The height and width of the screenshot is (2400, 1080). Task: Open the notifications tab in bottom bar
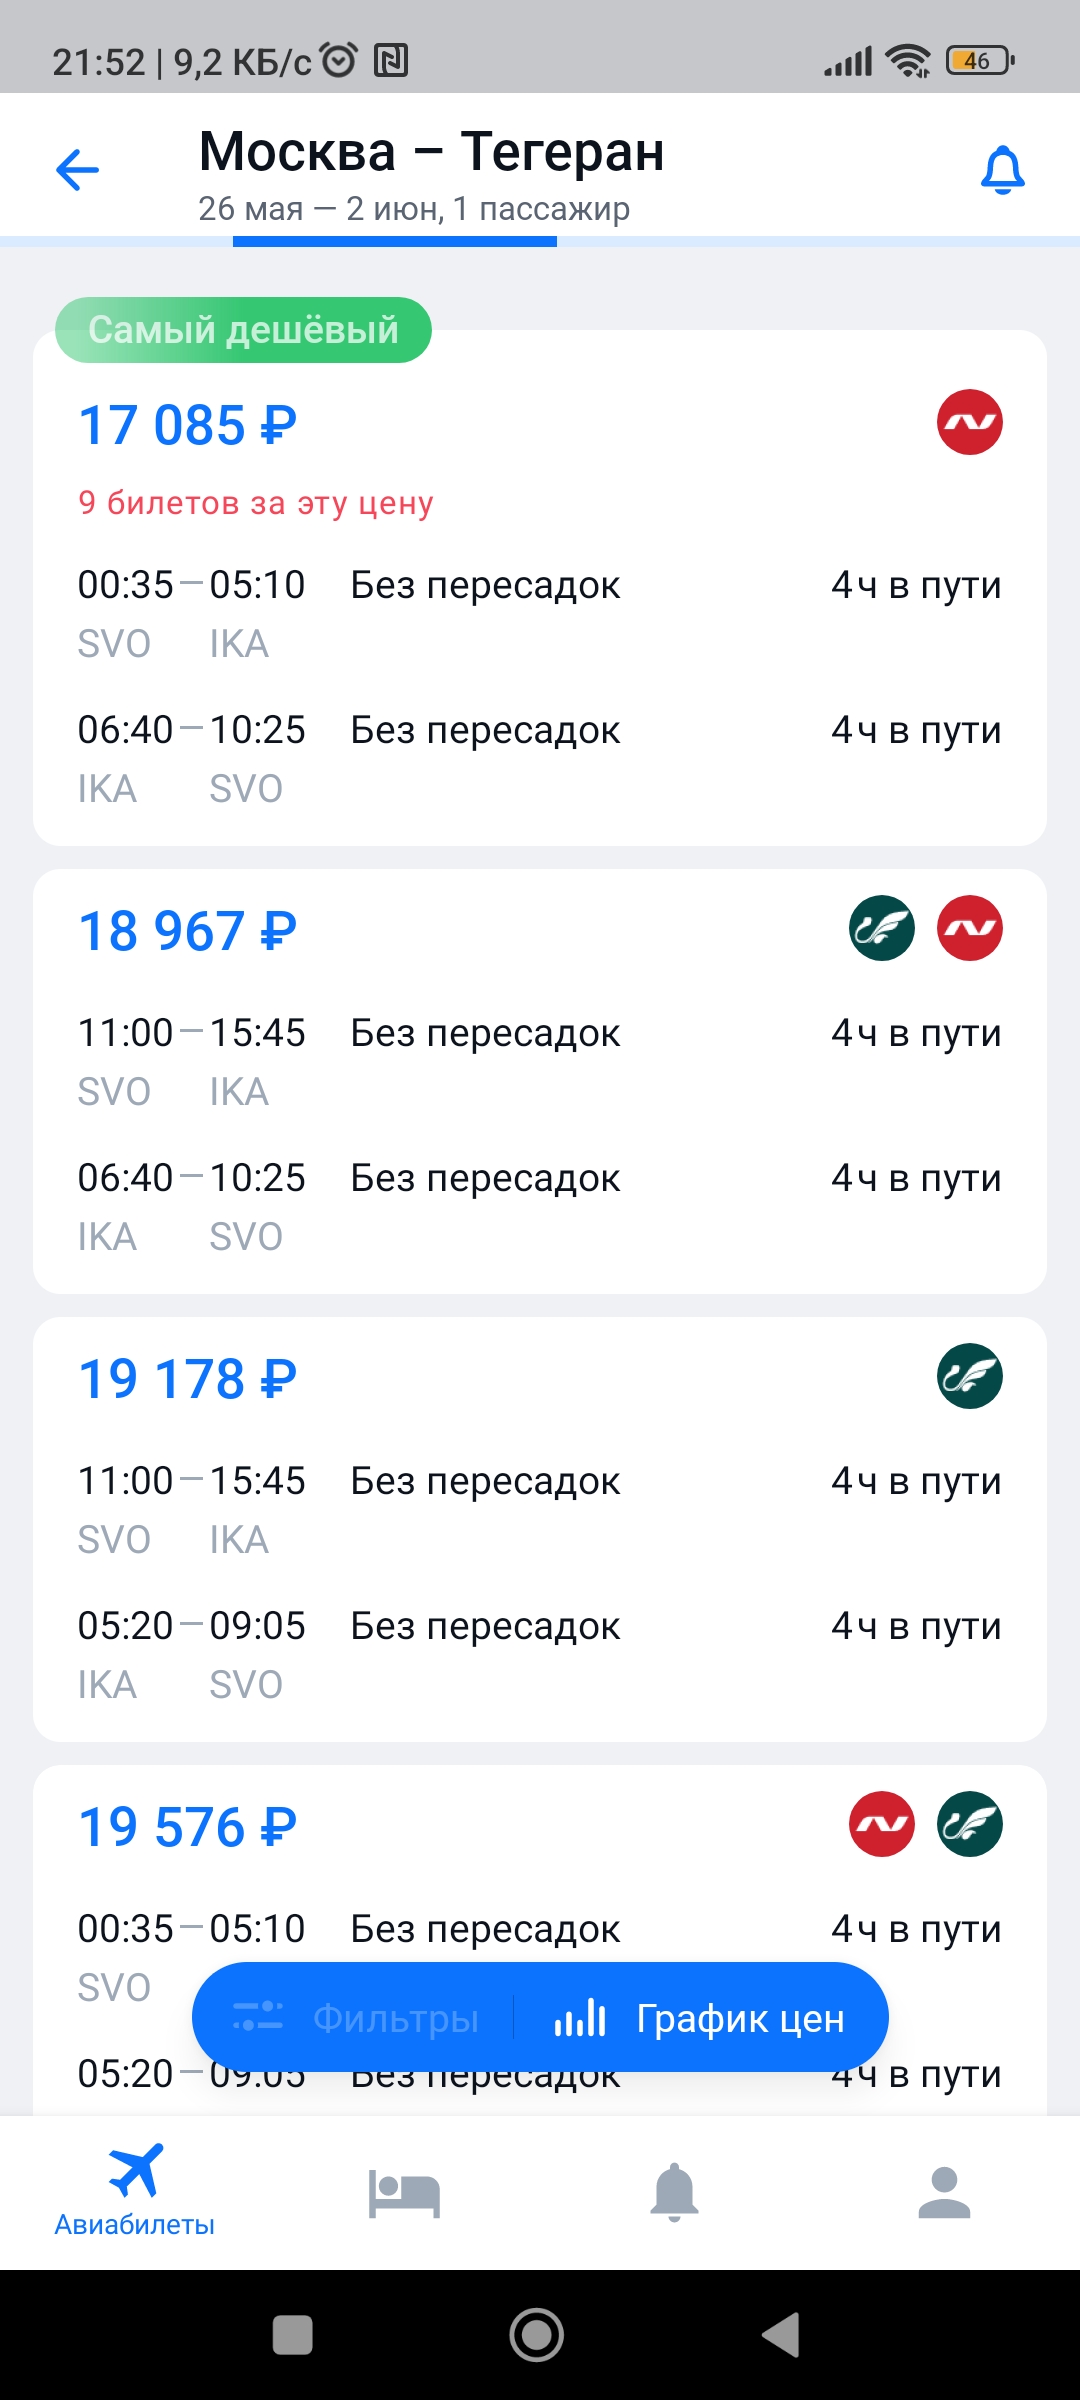pyautogui.click(x=675, y=2193)
